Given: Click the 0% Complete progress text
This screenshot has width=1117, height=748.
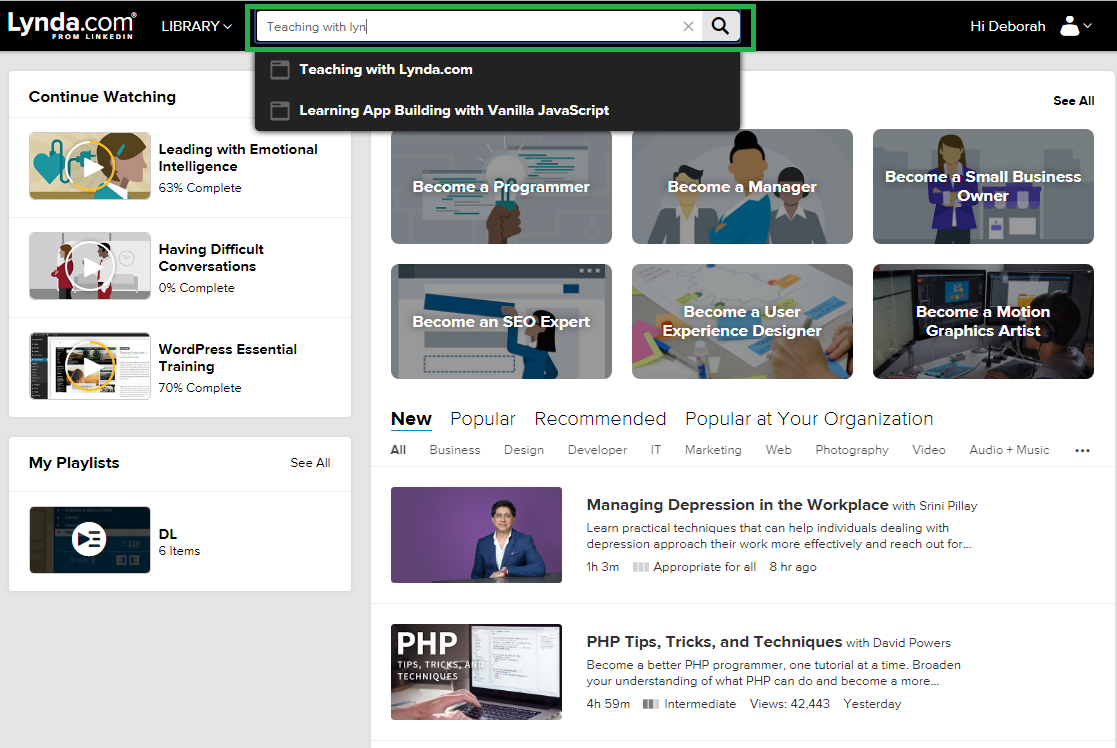Looking at the screenshot, I should pyautogui.click(x=197, y=288).
